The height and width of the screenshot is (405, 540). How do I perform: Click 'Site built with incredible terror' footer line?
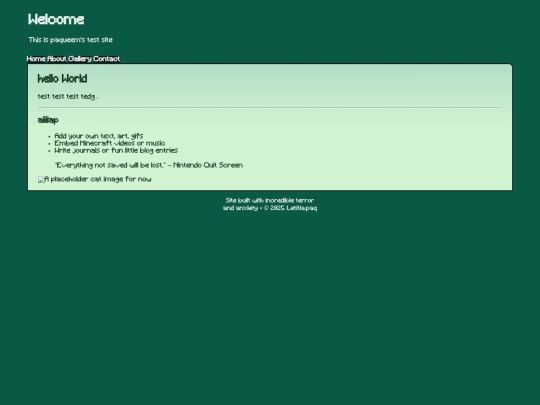click(x=270, y=200)
